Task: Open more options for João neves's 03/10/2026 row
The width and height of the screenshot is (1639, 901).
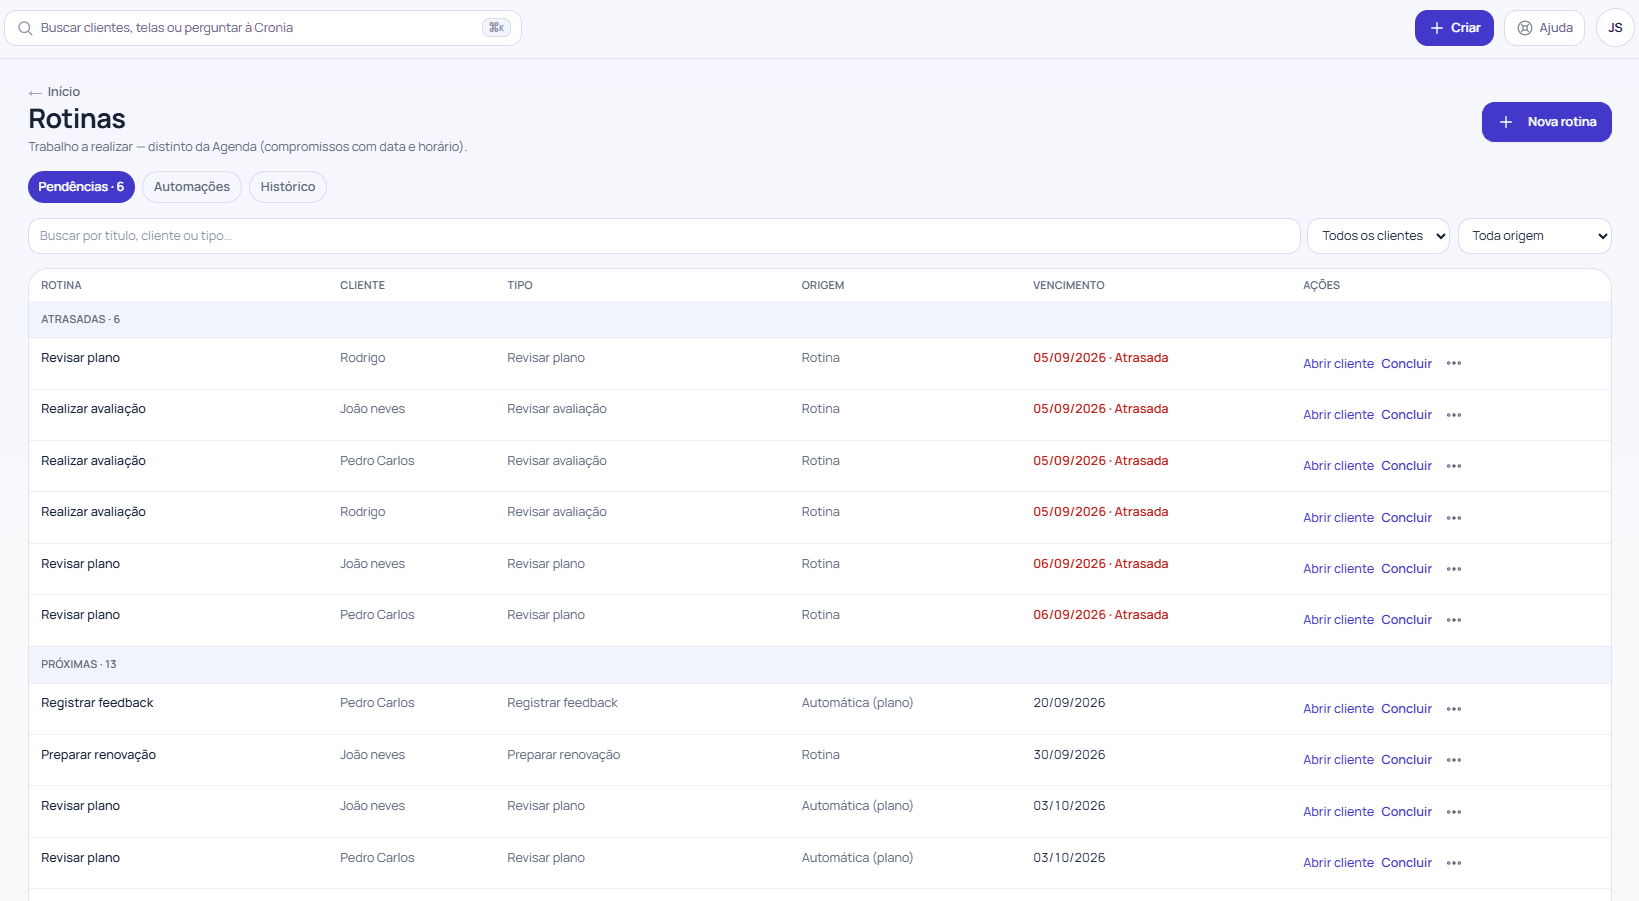Action: (x=1454, y=812)
